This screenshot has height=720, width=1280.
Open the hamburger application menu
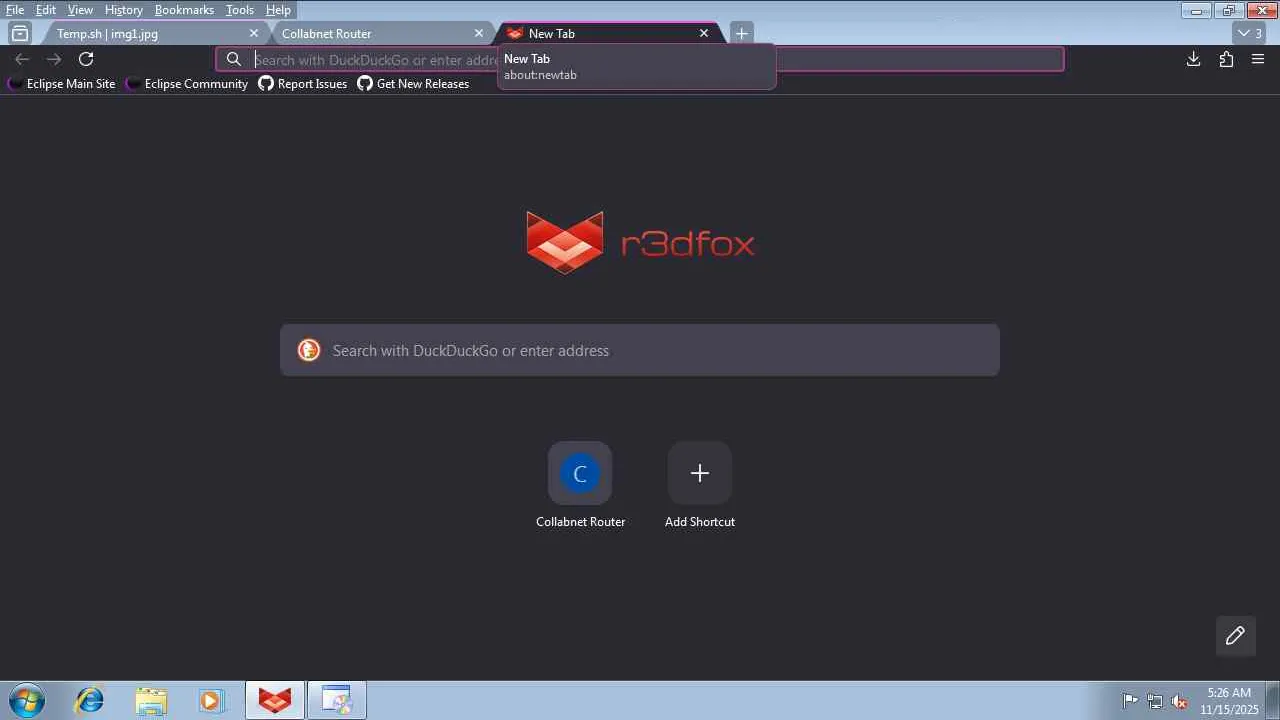1258,59
